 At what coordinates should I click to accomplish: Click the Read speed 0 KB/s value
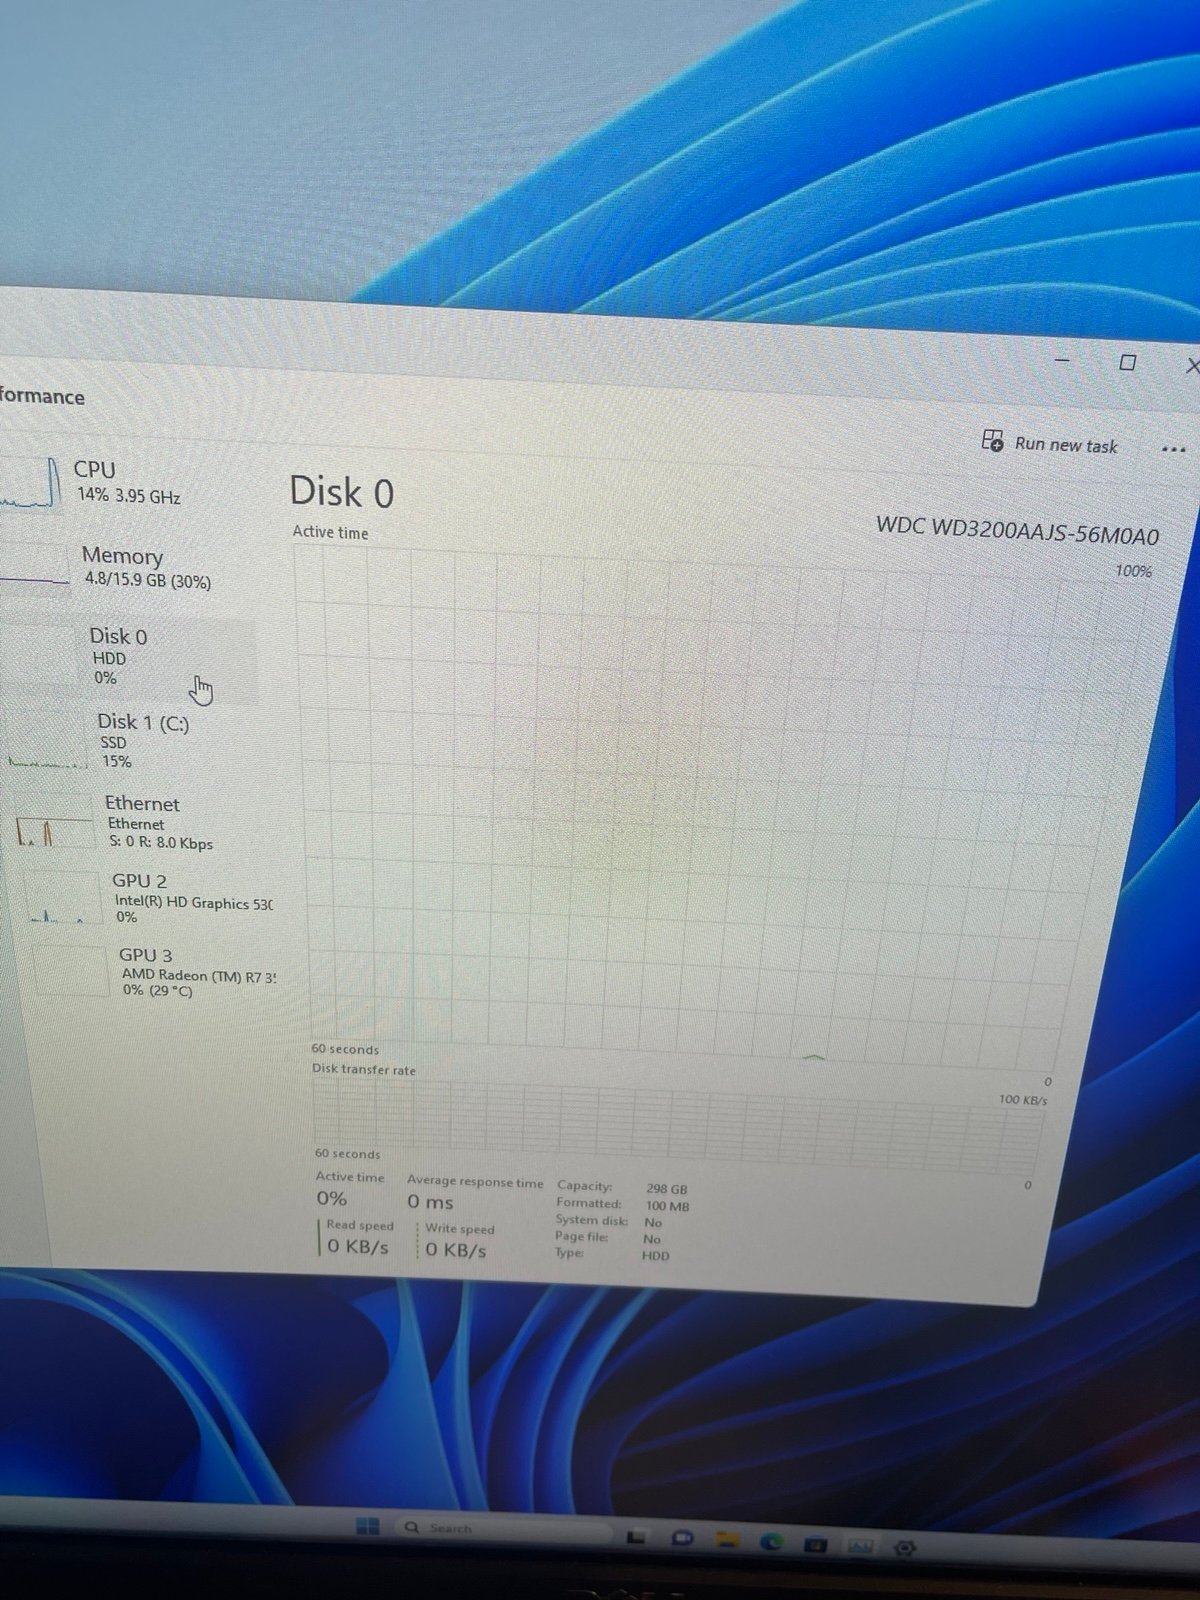tap(358, 1247)
